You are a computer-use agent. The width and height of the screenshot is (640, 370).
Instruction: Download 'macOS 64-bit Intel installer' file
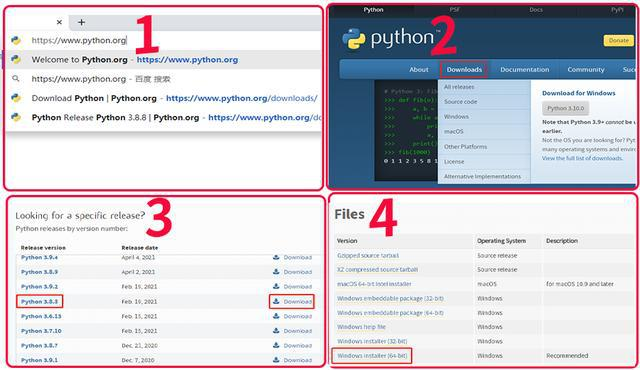(x=374, y=284)
